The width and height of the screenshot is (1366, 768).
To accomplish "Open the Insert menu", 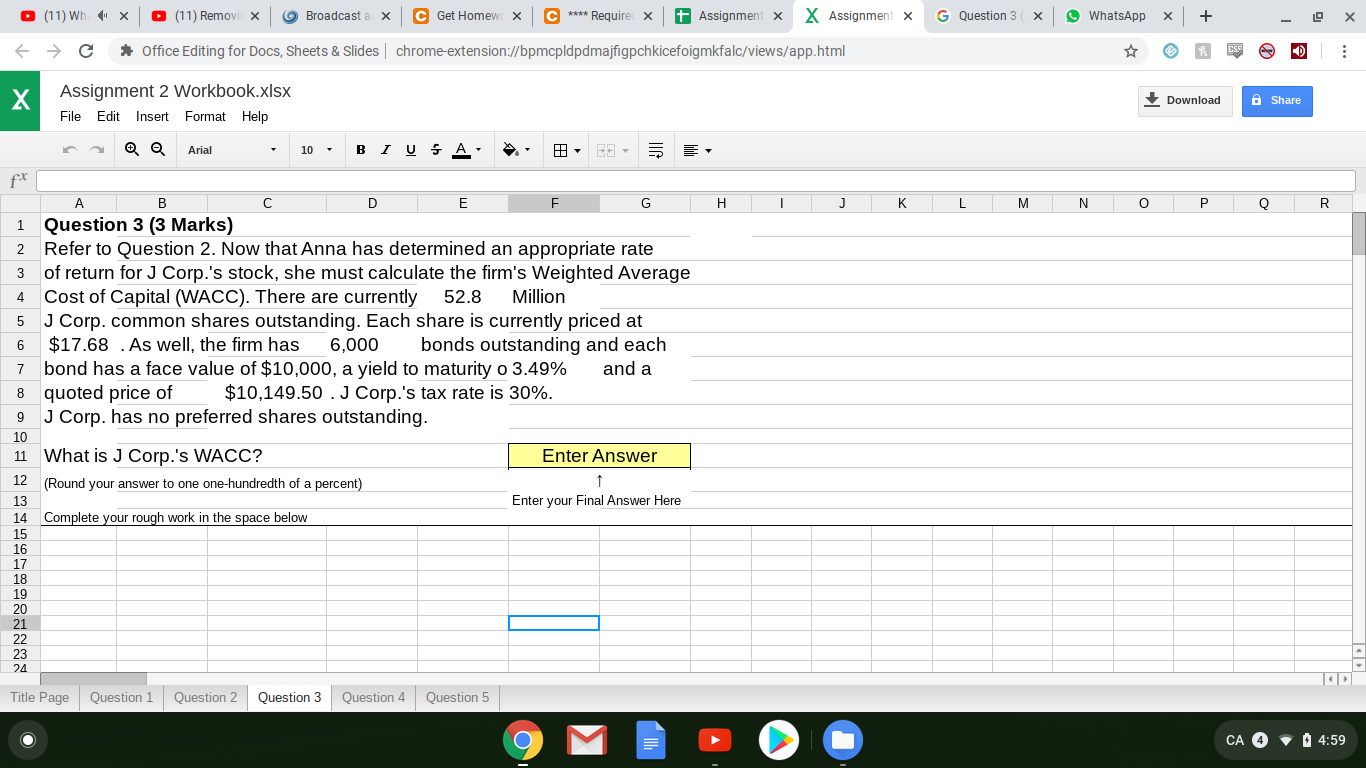I will (152, 116).
